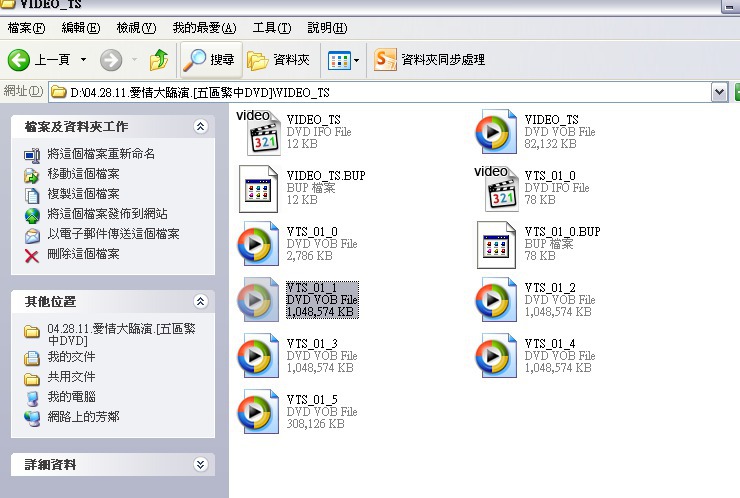740x498 pixels.
Task: Click 將這個檔案重新命名 rename link
Action: [x=101, y=154]
